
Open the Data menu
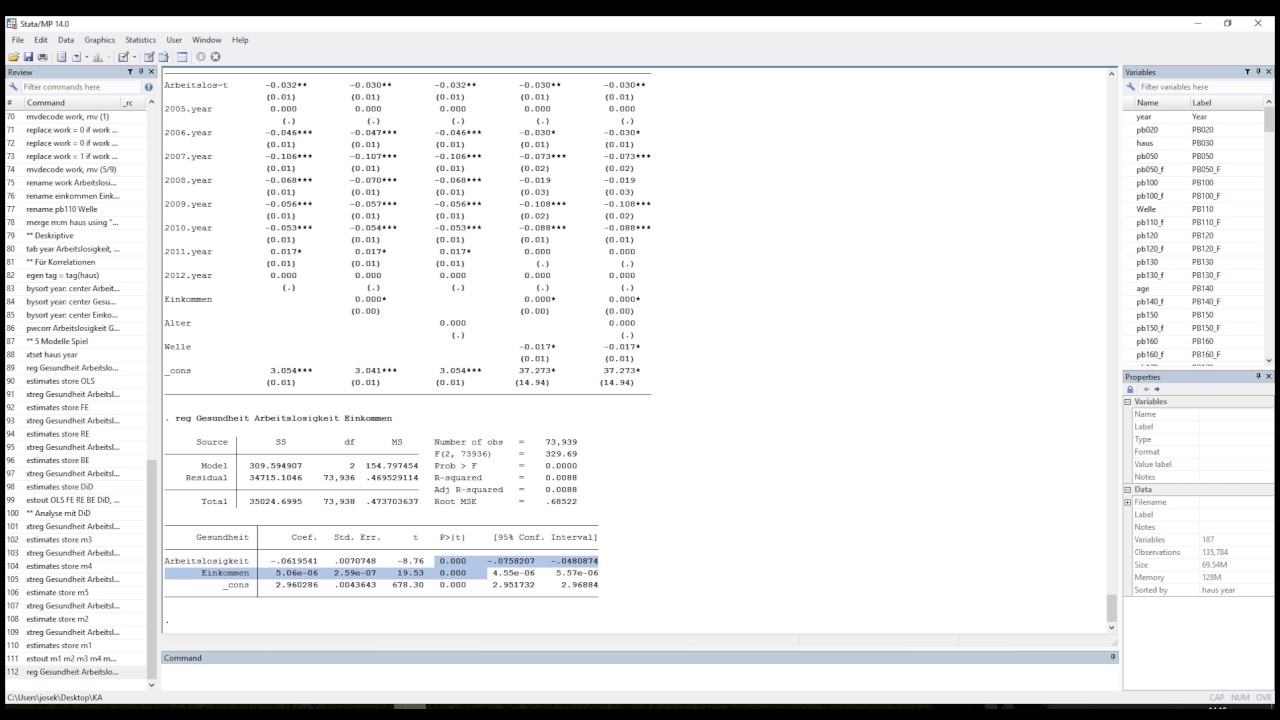(x=66, y=40)
